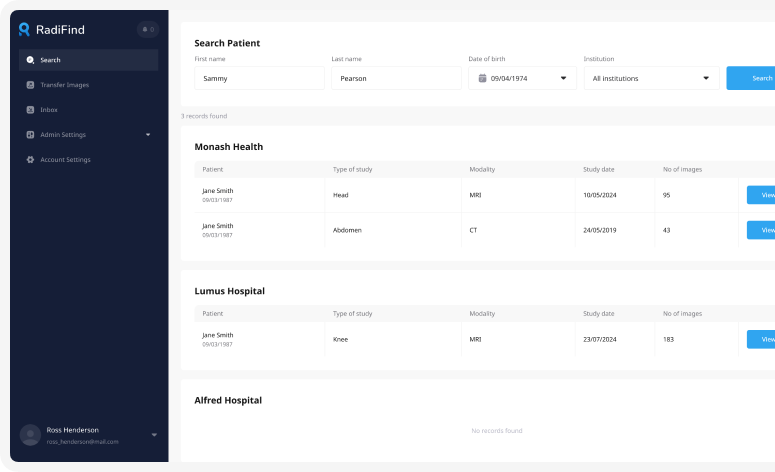Click the Search magnifier icon in sidebar
Screen dimensions: 775x472
(x=31, y=60)
